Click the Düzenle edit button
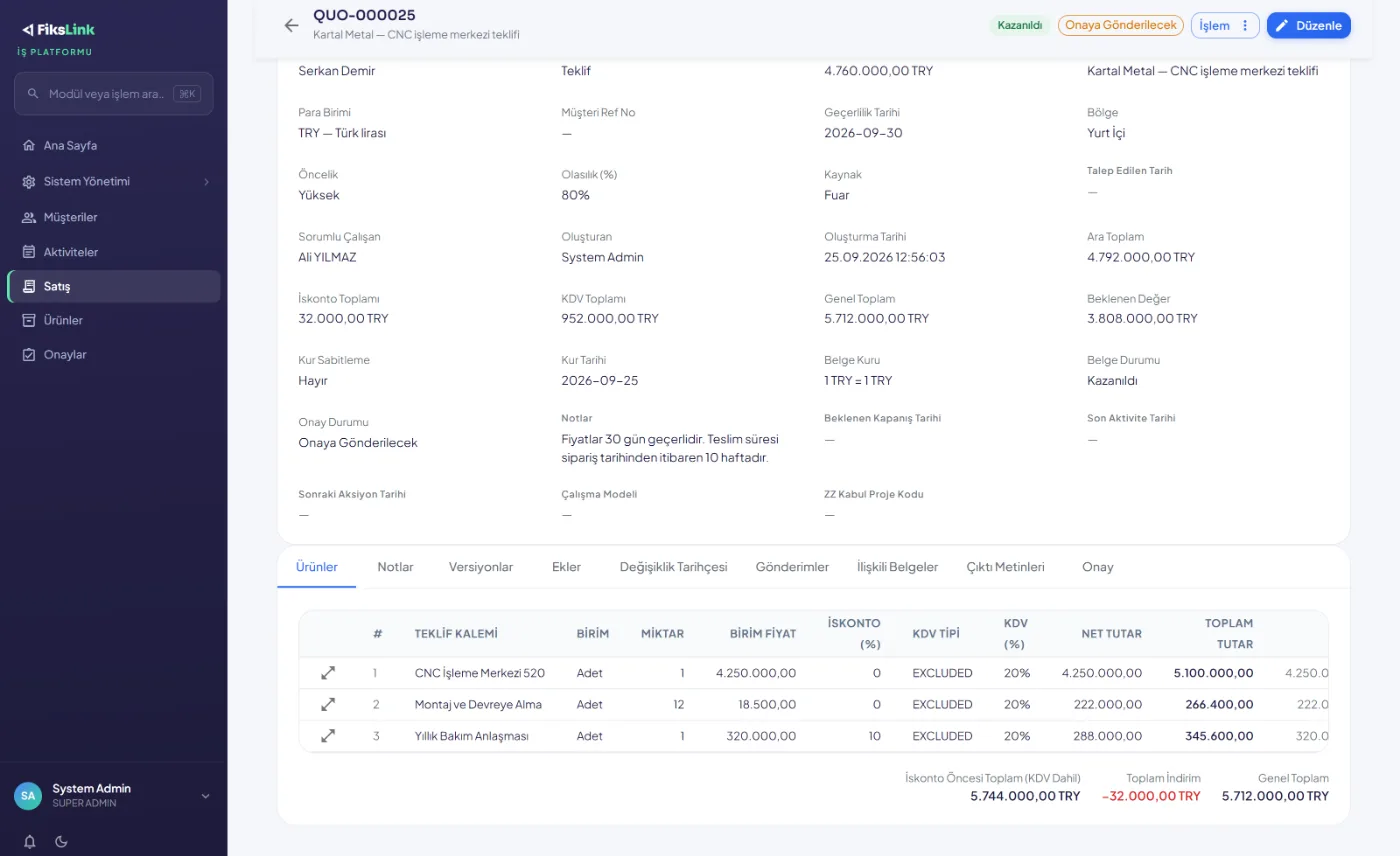The height and width of the screenshot is (856, 1400). [1309, 25]
